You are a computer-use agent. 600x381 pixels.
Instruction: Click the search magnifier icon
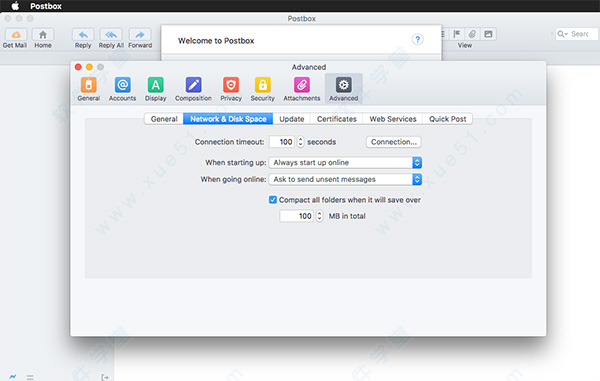[x=561, y=34]
